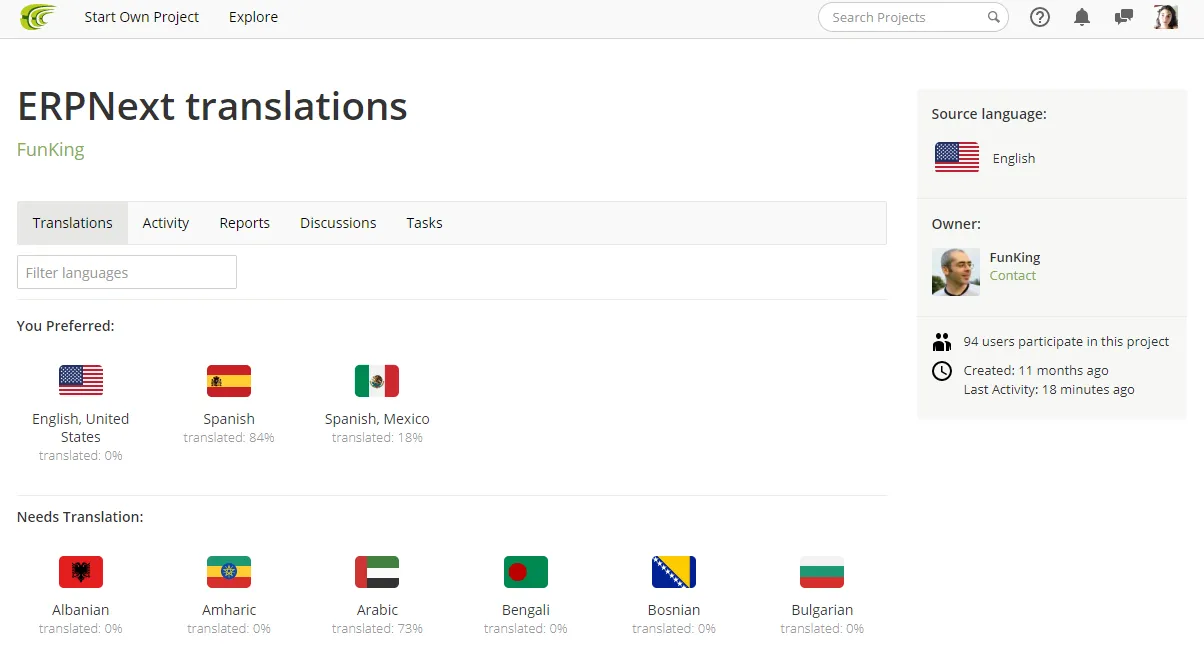This screenshot has width=1204, height=663.
Task: Click 'translated: 18%' under Spanish, Mexico
Action: pos(377,438)
